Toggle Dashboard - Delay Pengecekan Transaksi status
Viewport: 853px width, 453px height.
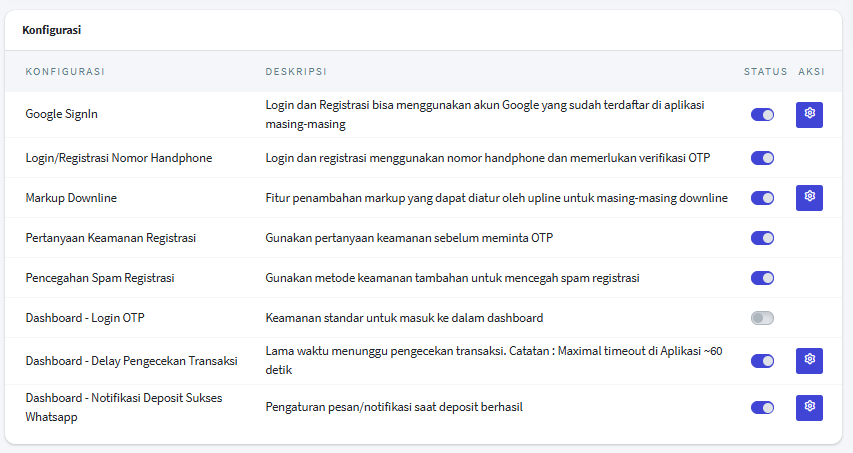762,361
